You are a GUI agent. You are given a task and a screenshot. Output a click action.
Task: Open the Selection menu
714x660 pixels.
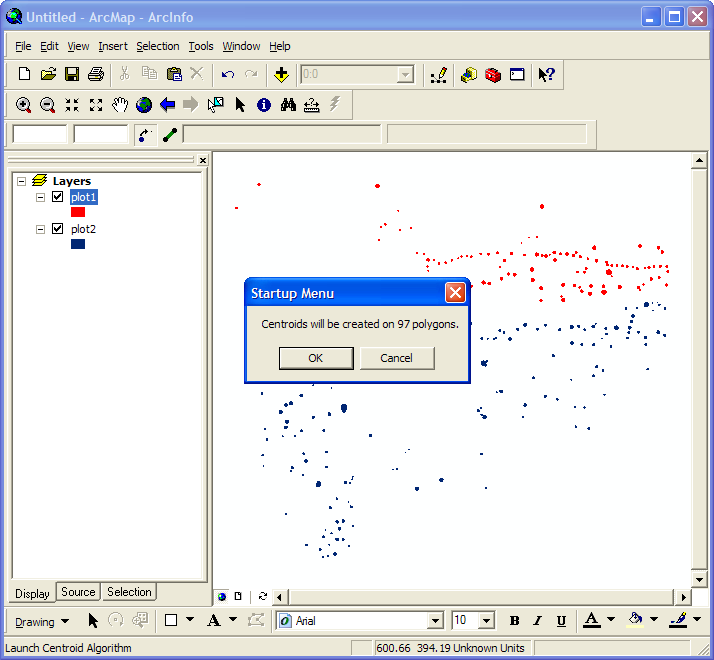[158, 46]
